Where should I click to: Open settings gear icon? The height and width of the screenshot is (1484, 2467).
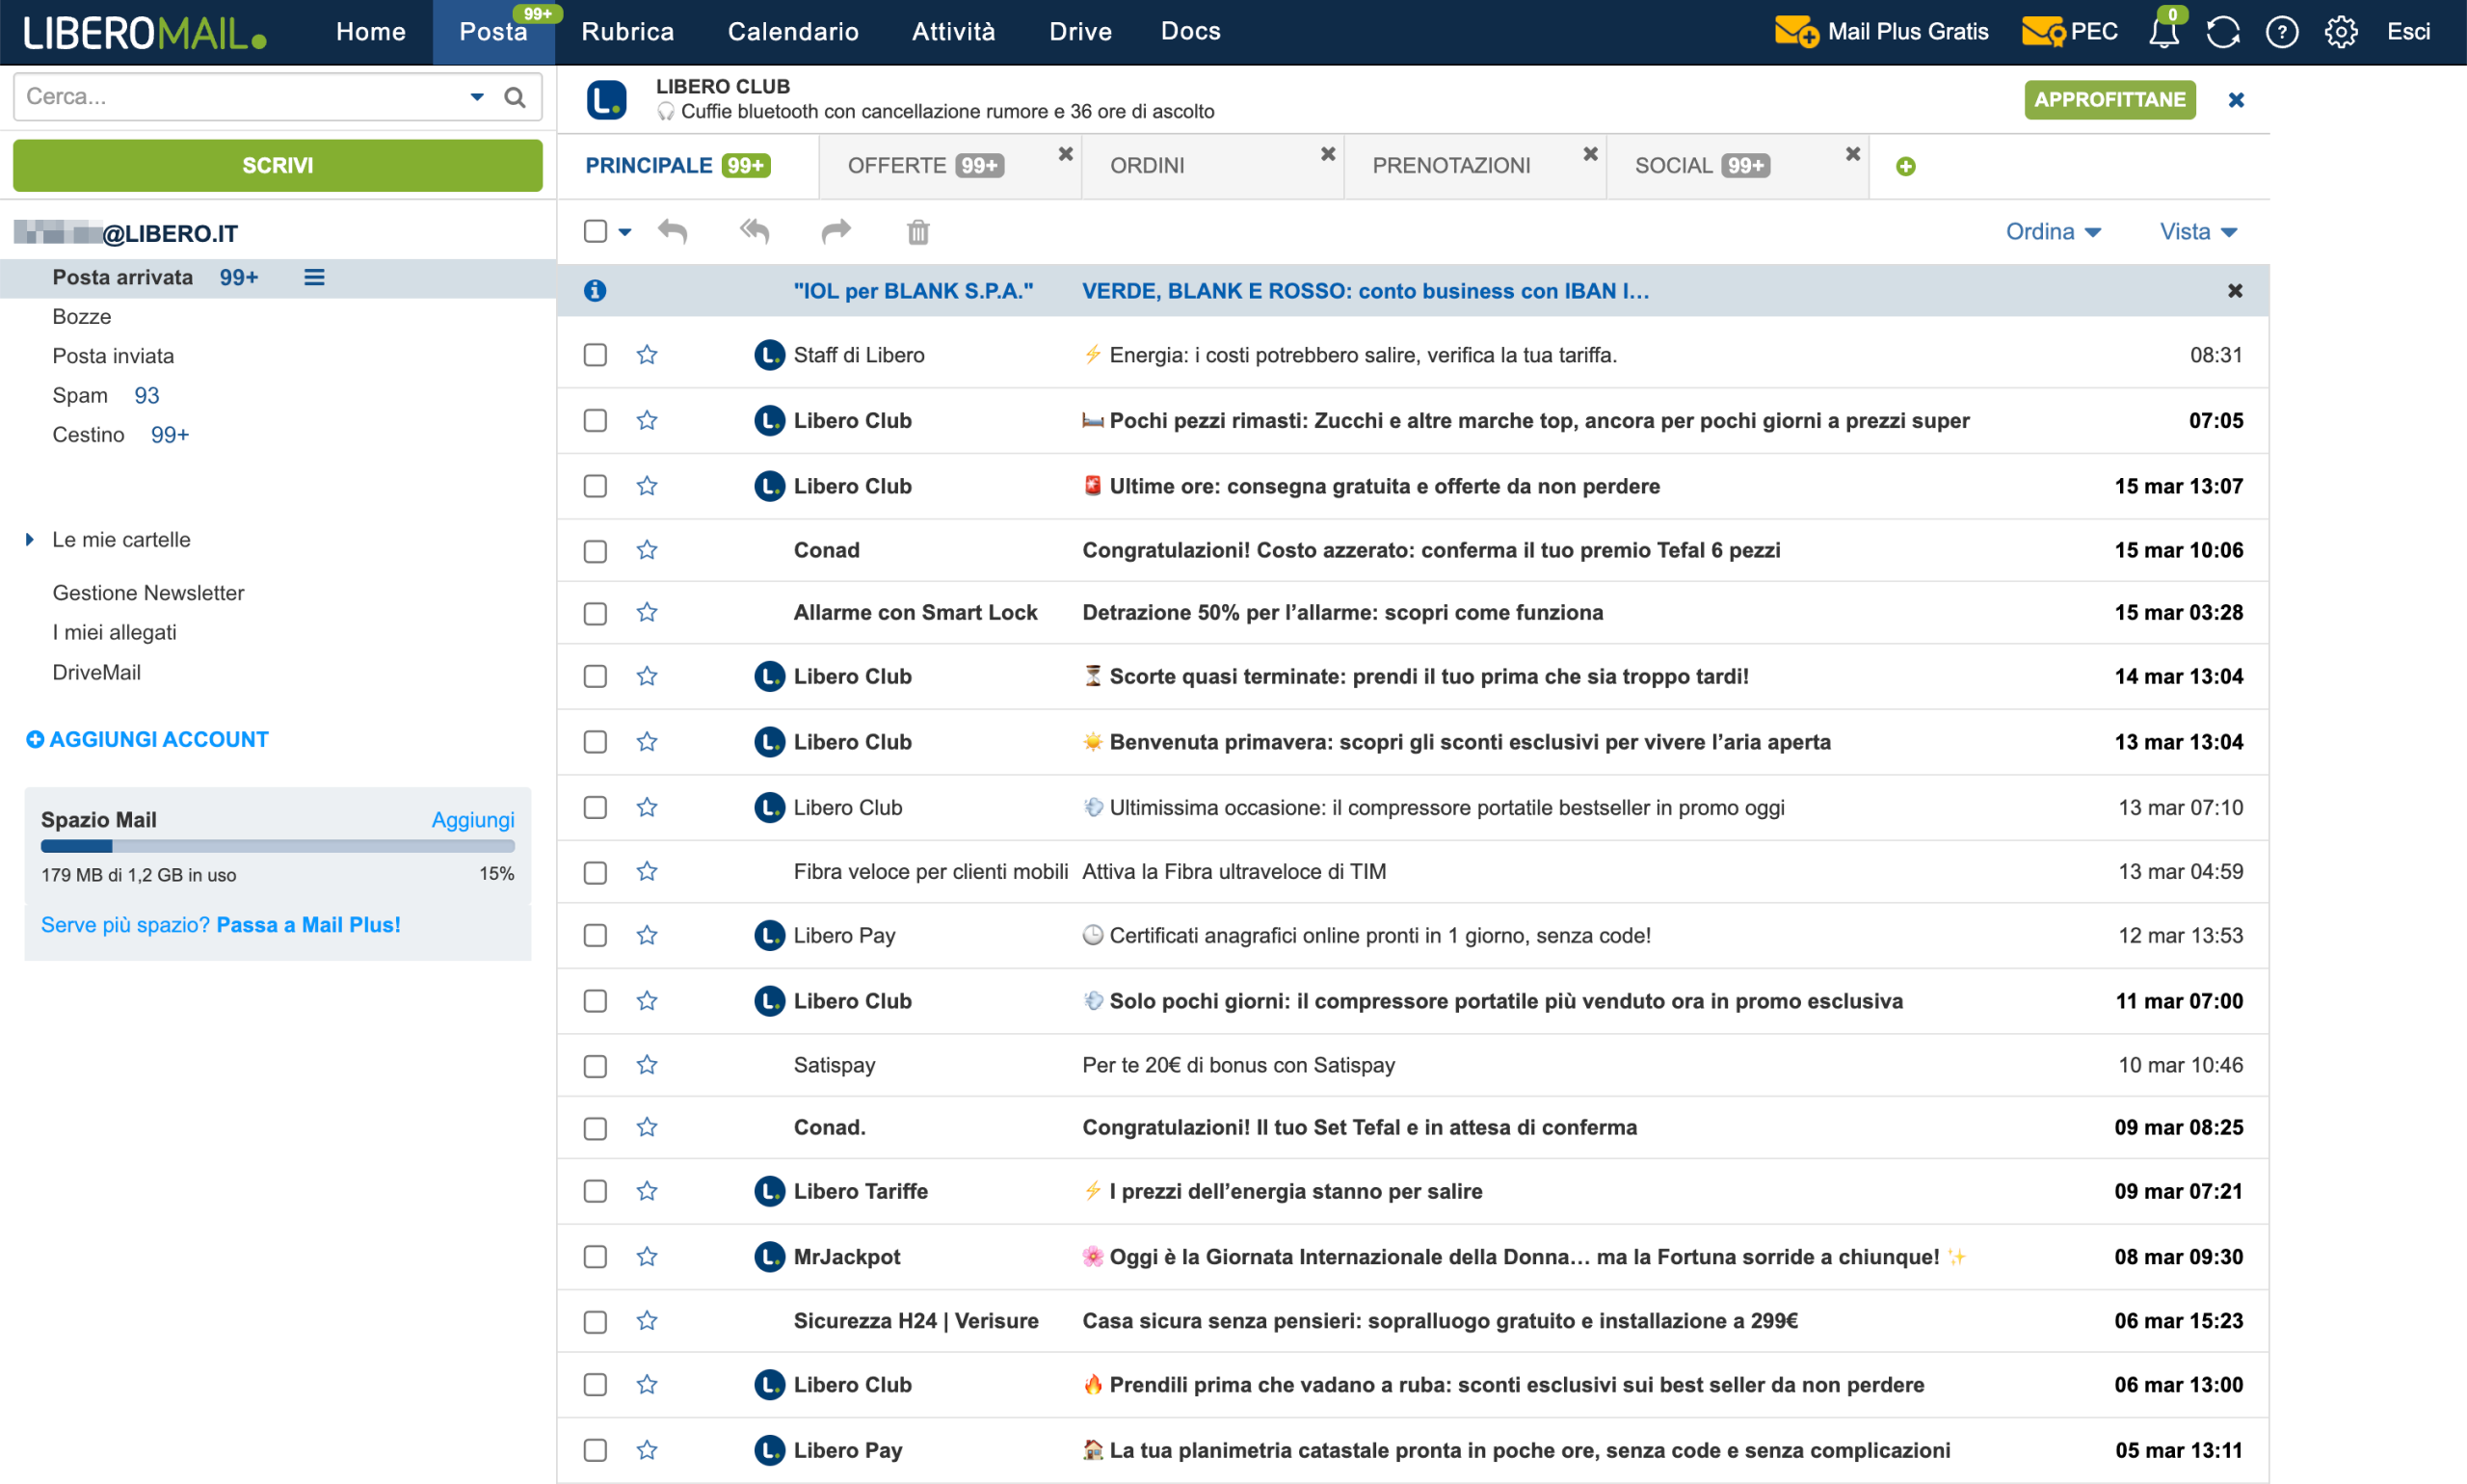[x=2340, y=33]
